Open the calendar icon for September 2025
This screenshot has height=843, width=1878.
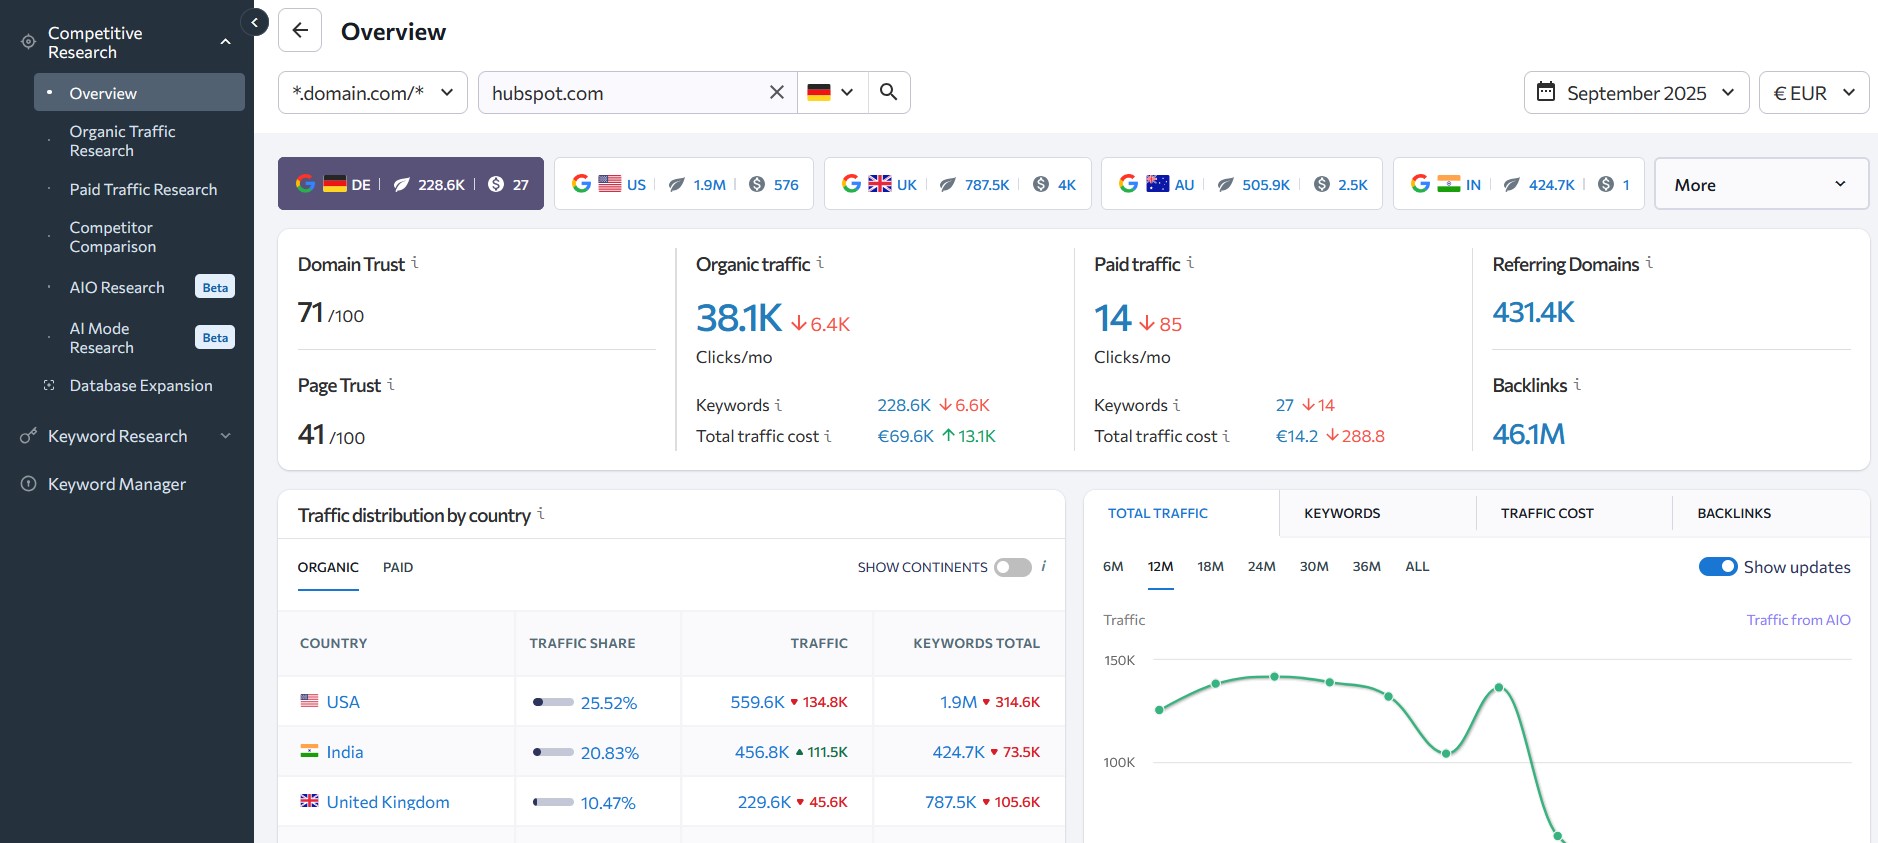tap(1546, 92)
